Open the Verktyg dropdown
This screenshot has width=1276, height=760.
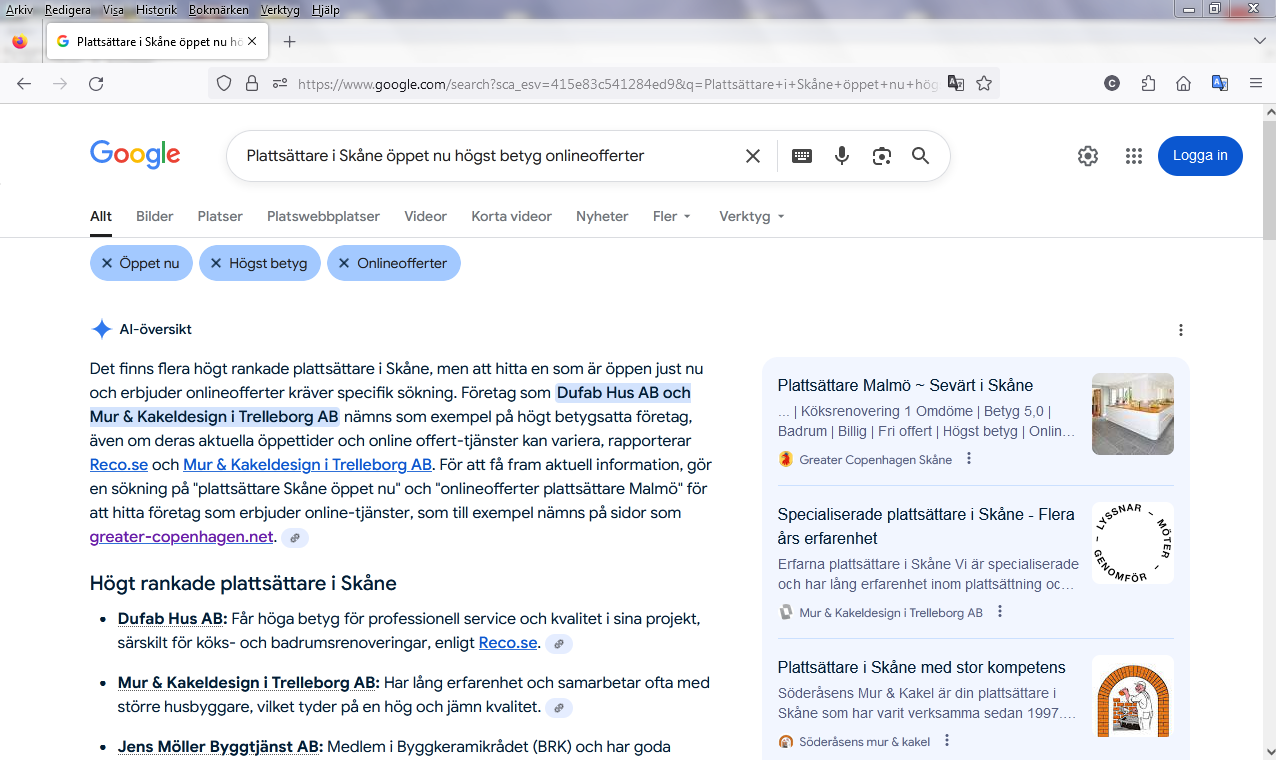[x=751, y=216]
